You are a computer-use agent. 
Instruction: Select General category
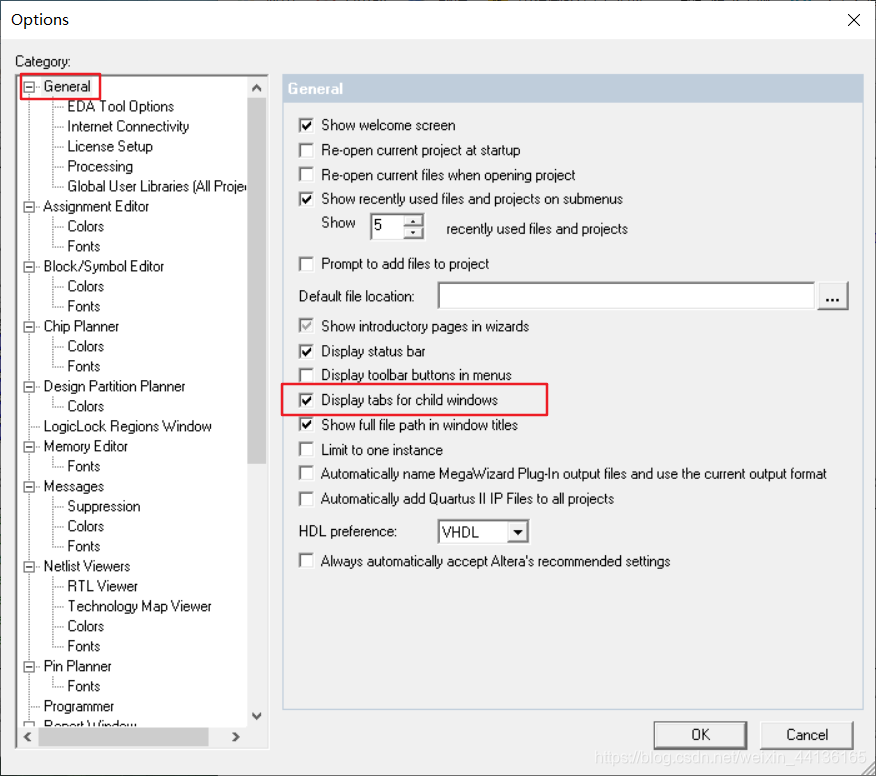[67, 87]
